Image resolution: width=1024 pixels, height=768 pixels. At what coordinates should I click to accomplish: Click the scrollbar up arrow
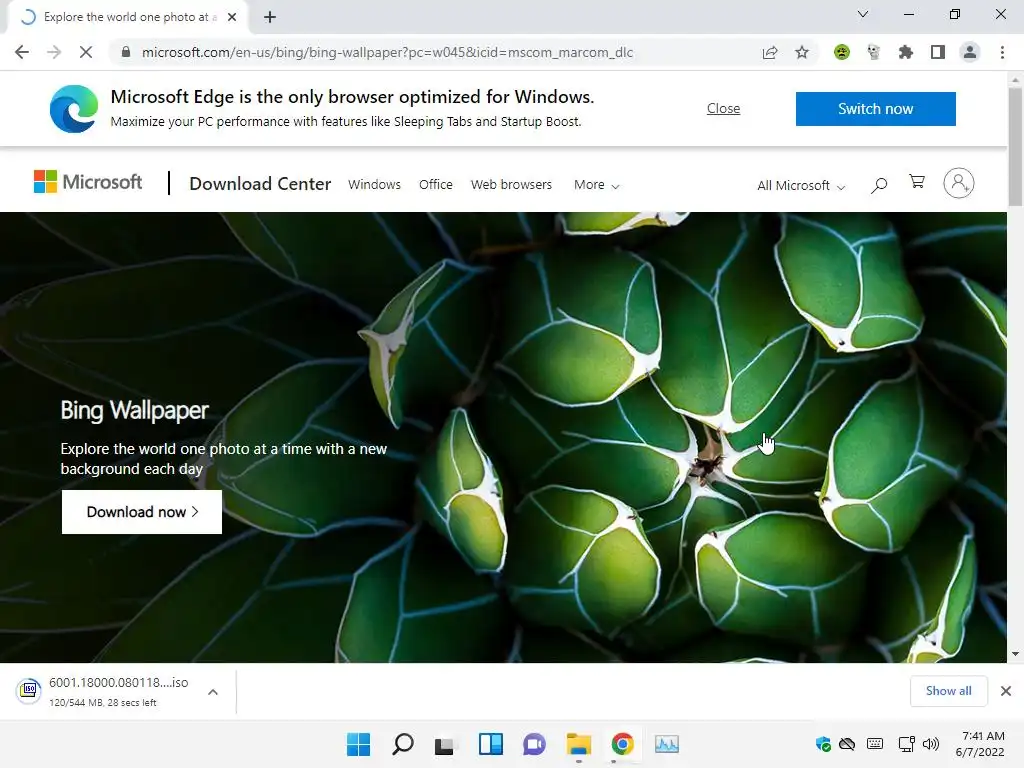[x=1015, y=79]
